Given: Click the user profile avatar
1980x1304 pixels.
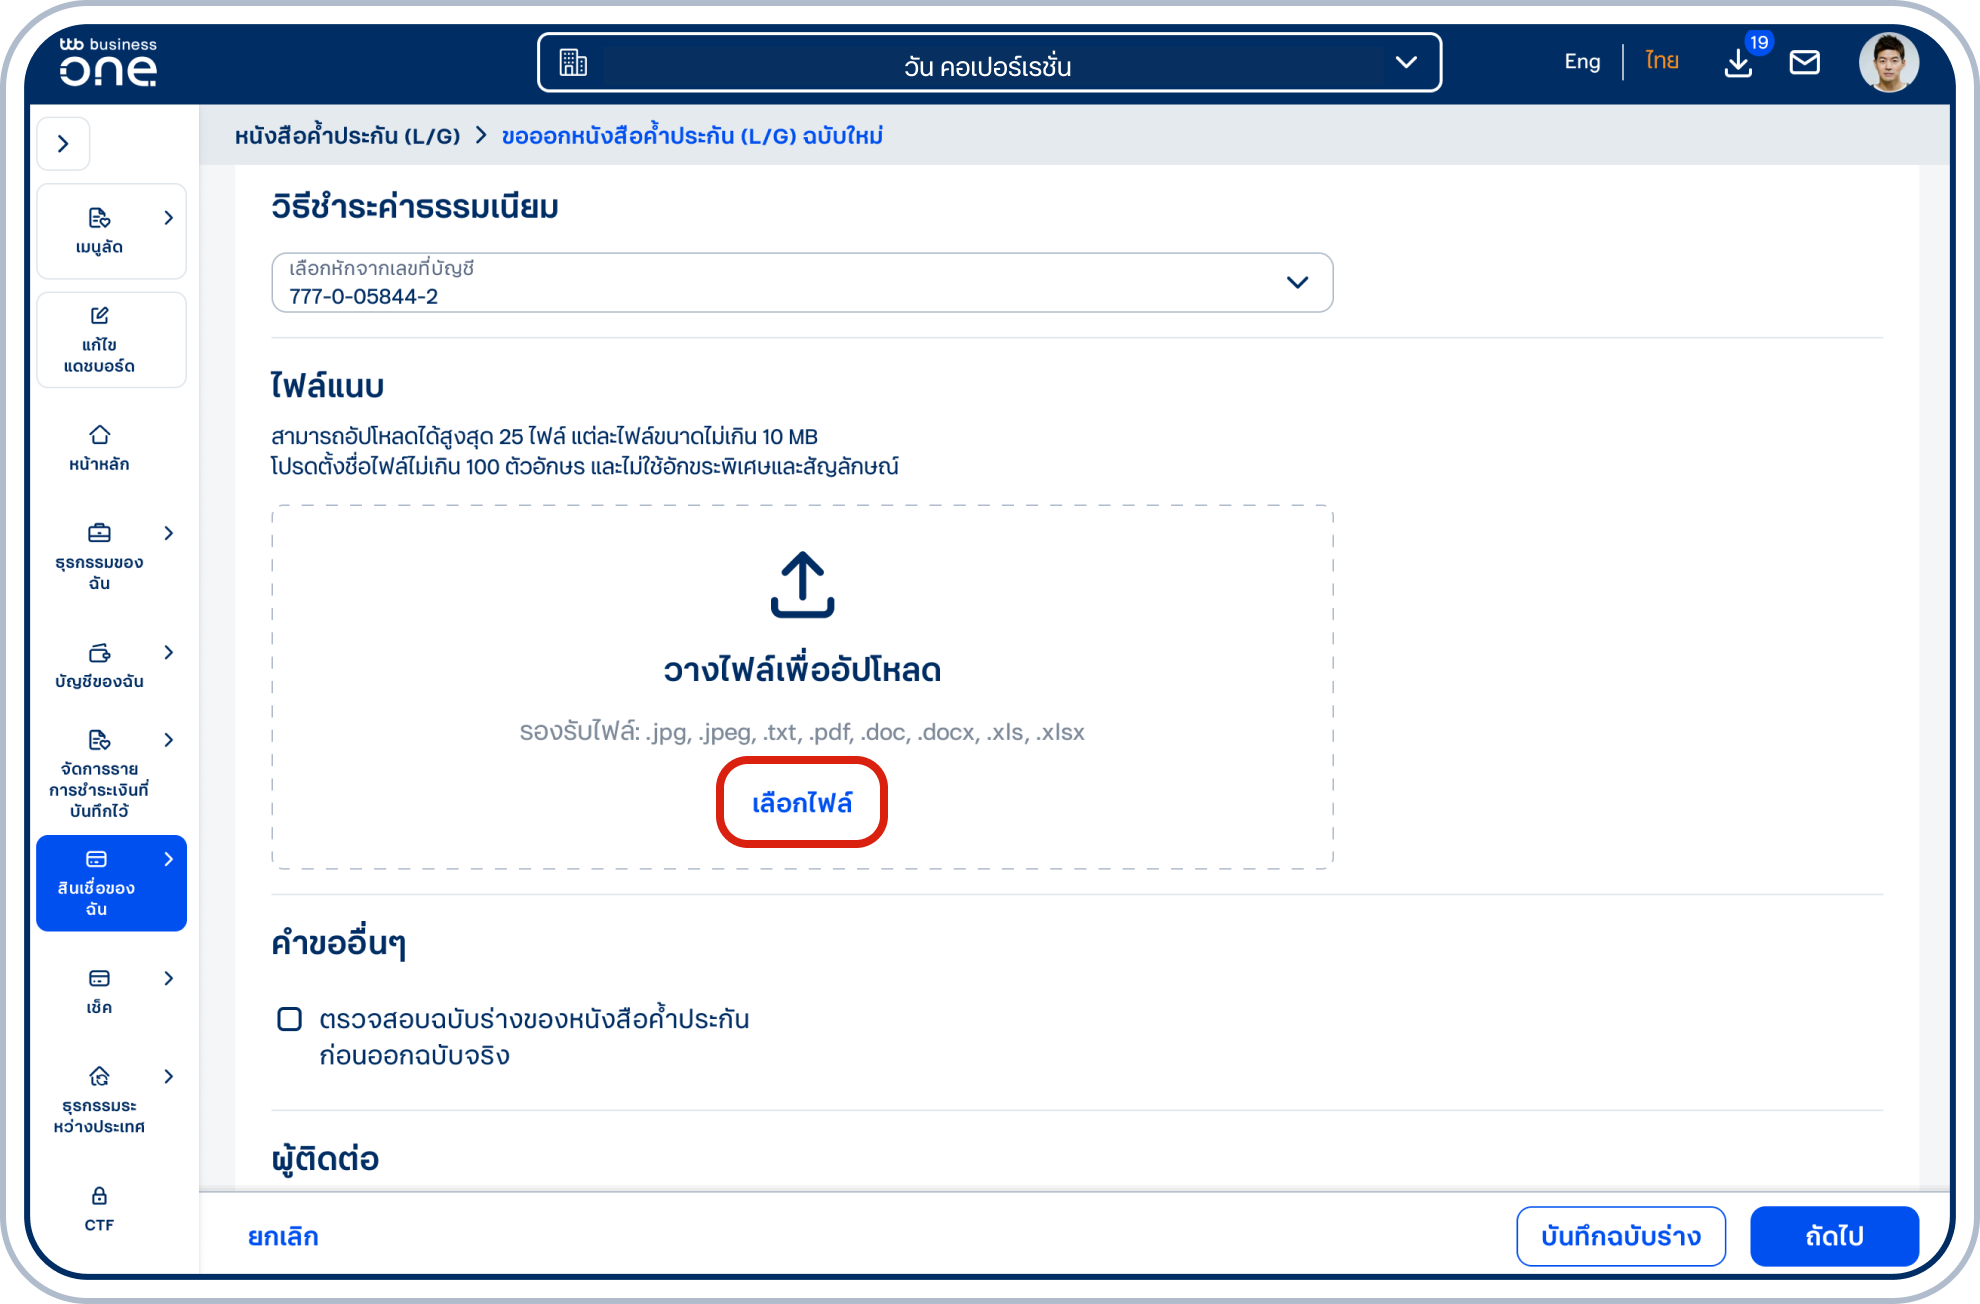Looking at the screenshot, I should click(x=1888, y=63).
